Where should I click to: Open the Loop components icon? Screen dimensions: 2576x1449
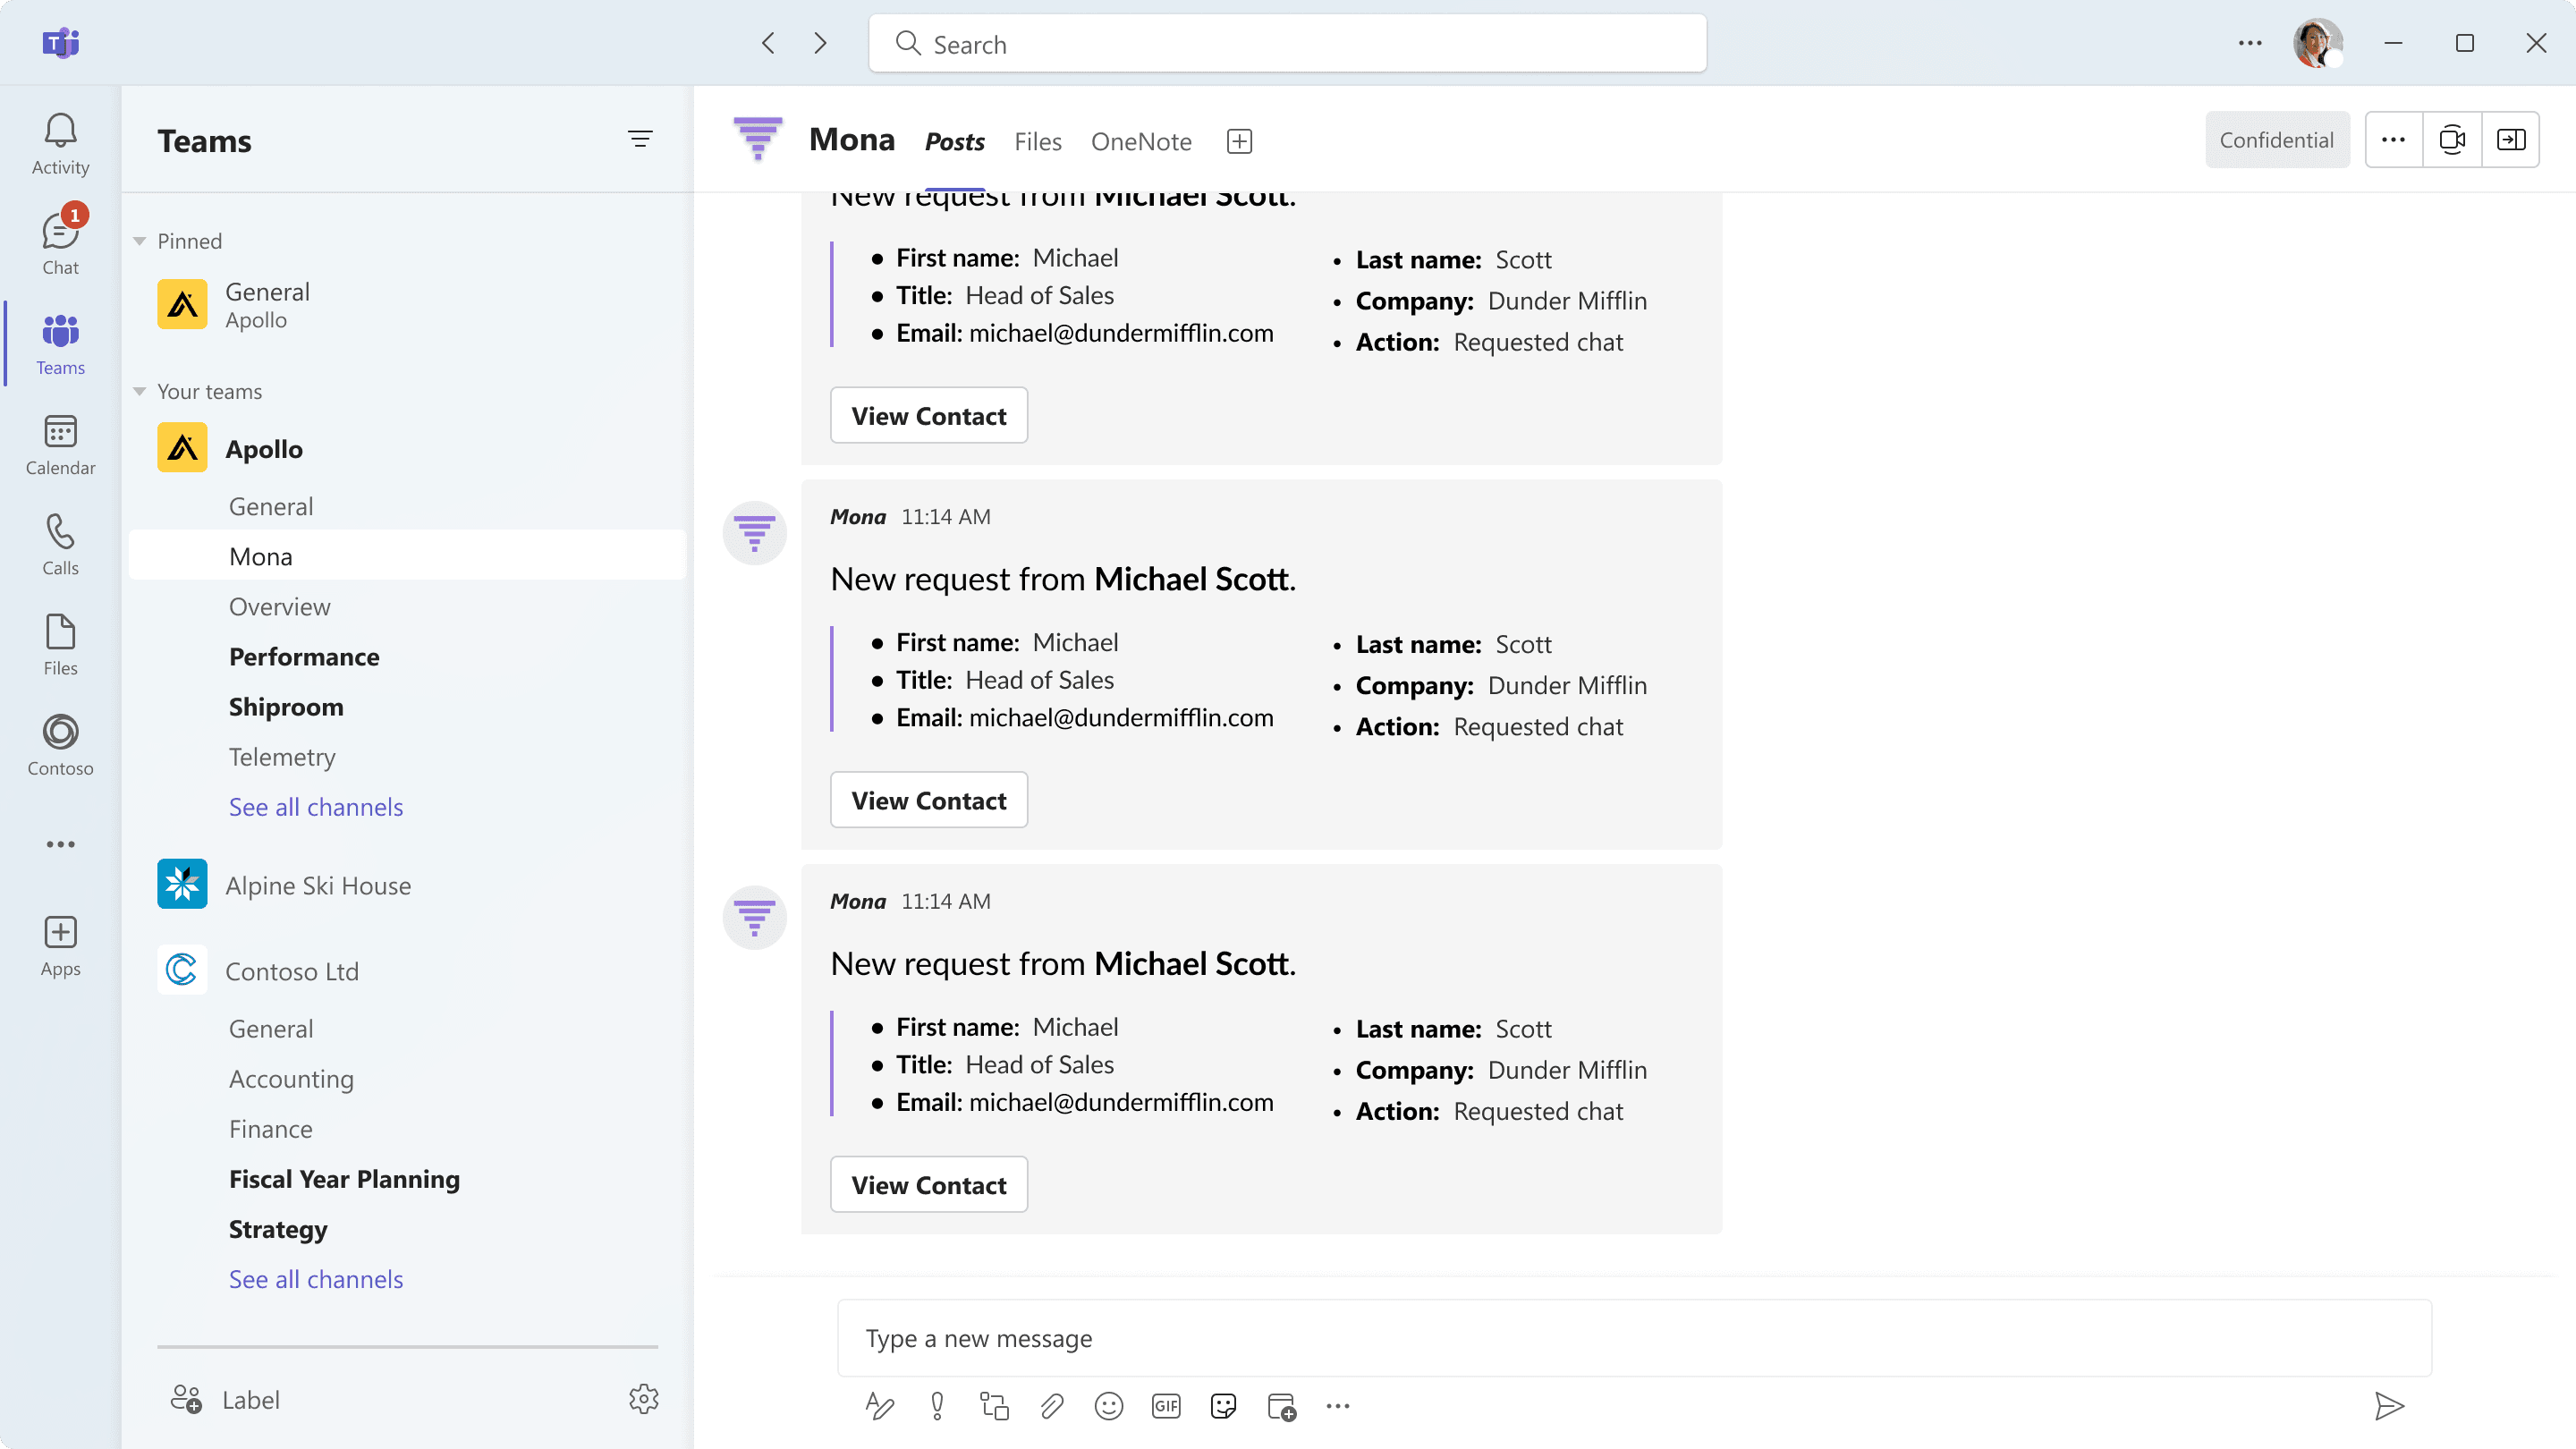pyautogui.click(x=994, y=1406)
